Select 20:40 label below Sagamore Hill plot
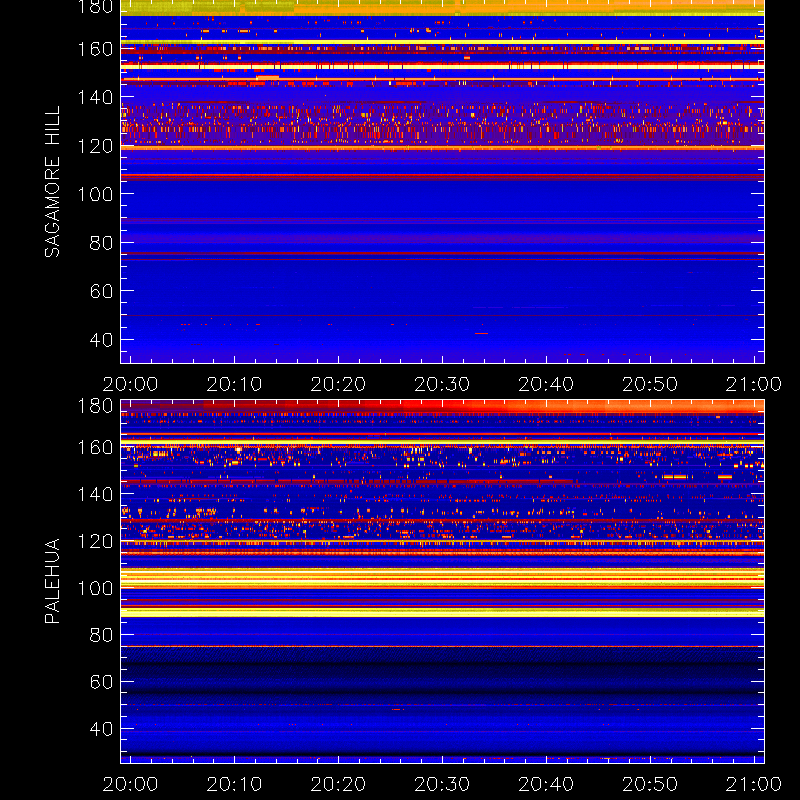 click(546, 384)
